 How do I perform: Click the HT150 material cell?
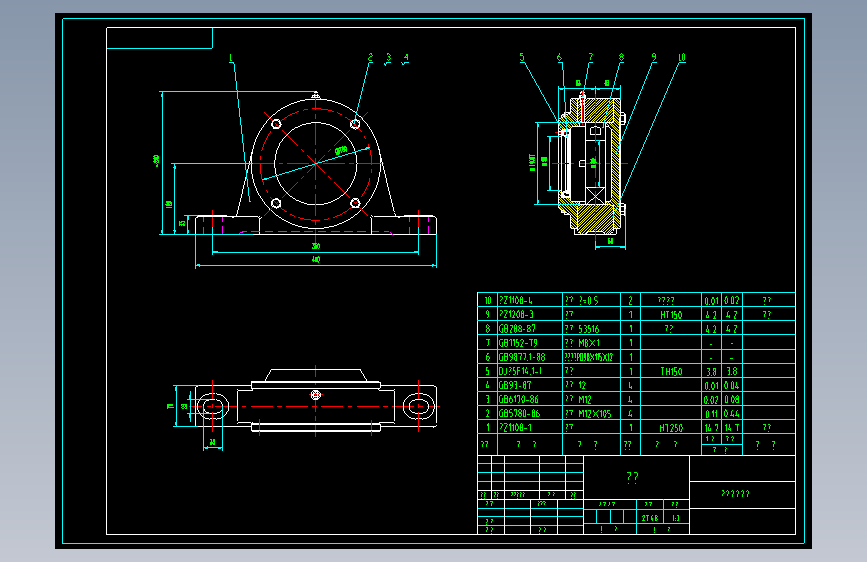pyautogui.click(x=671, y=315)
